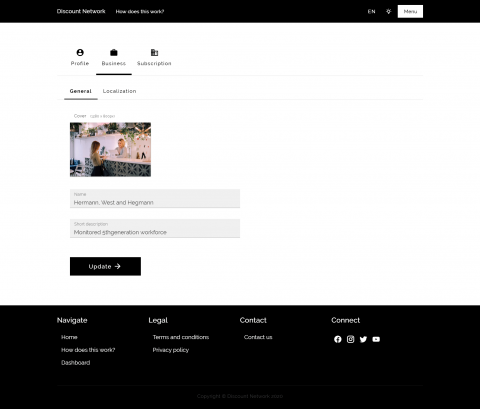Image resolution: width=480 pixels, height=409 pixels.
Task: Open 'How does this work?' in header
Action: [x=140, y=11]
